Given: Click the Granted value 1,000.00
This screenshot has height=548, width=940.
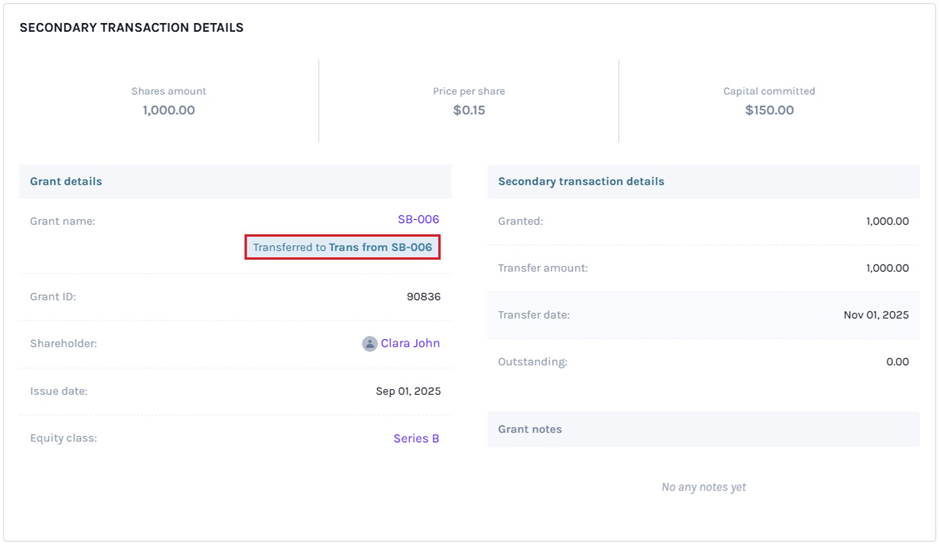Looking at the screenshot, I should pos(887,221).
